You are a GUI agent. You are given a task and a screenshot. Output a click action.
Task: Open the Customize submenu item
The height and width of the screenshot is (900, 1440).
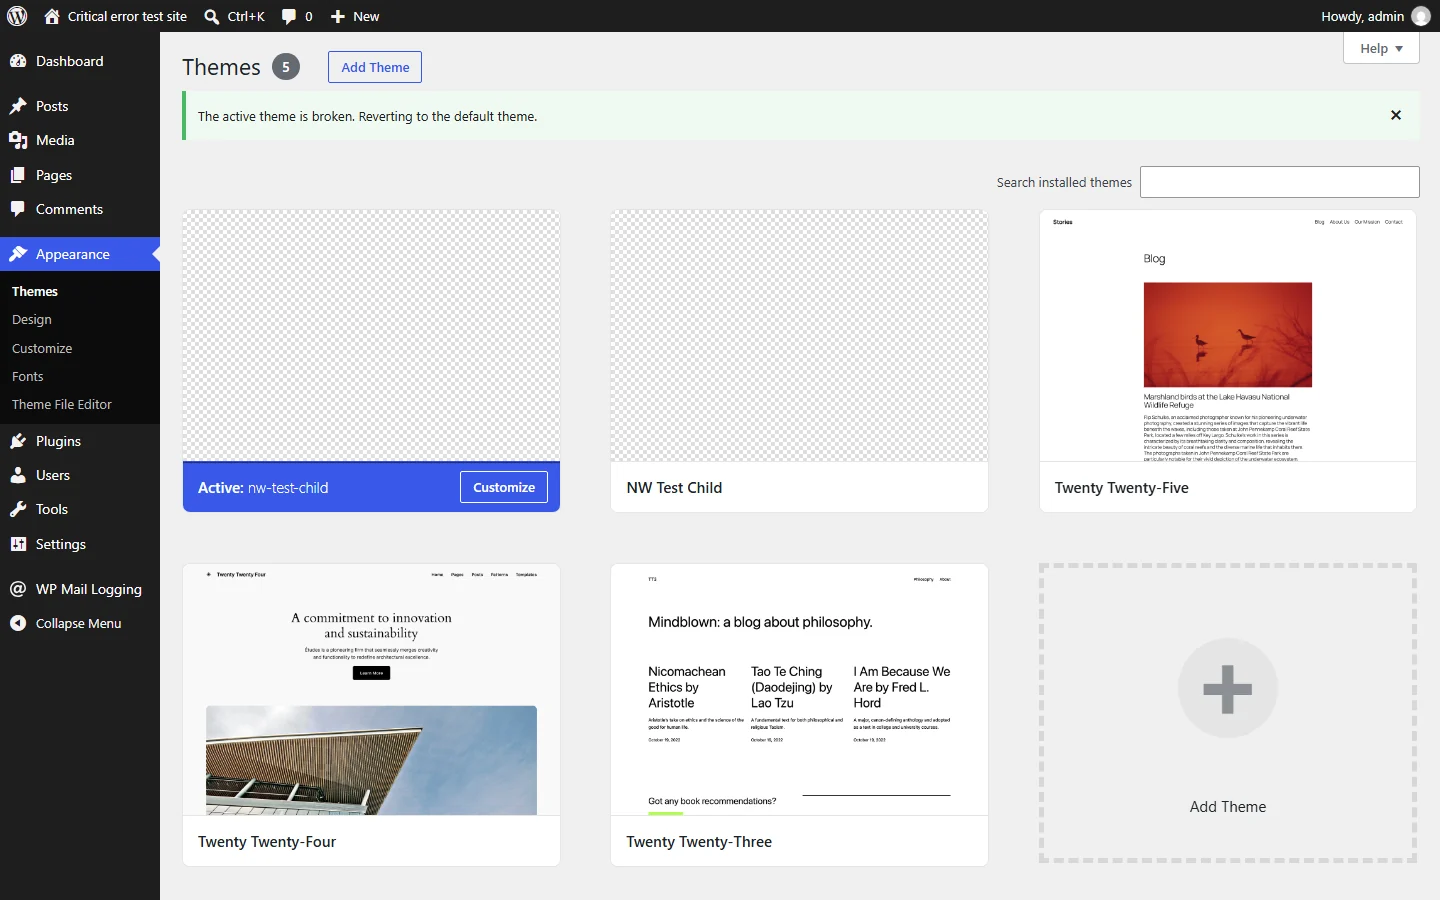tap(42, 348)
